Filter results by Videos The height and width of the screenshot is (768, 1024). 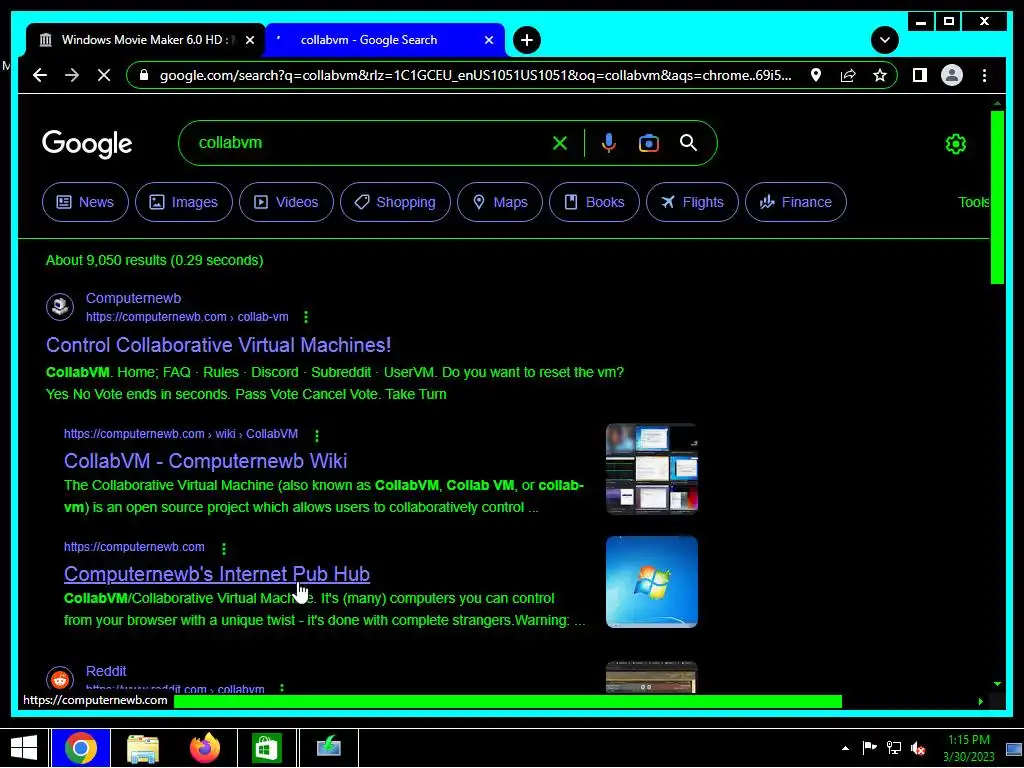point(286,202)
